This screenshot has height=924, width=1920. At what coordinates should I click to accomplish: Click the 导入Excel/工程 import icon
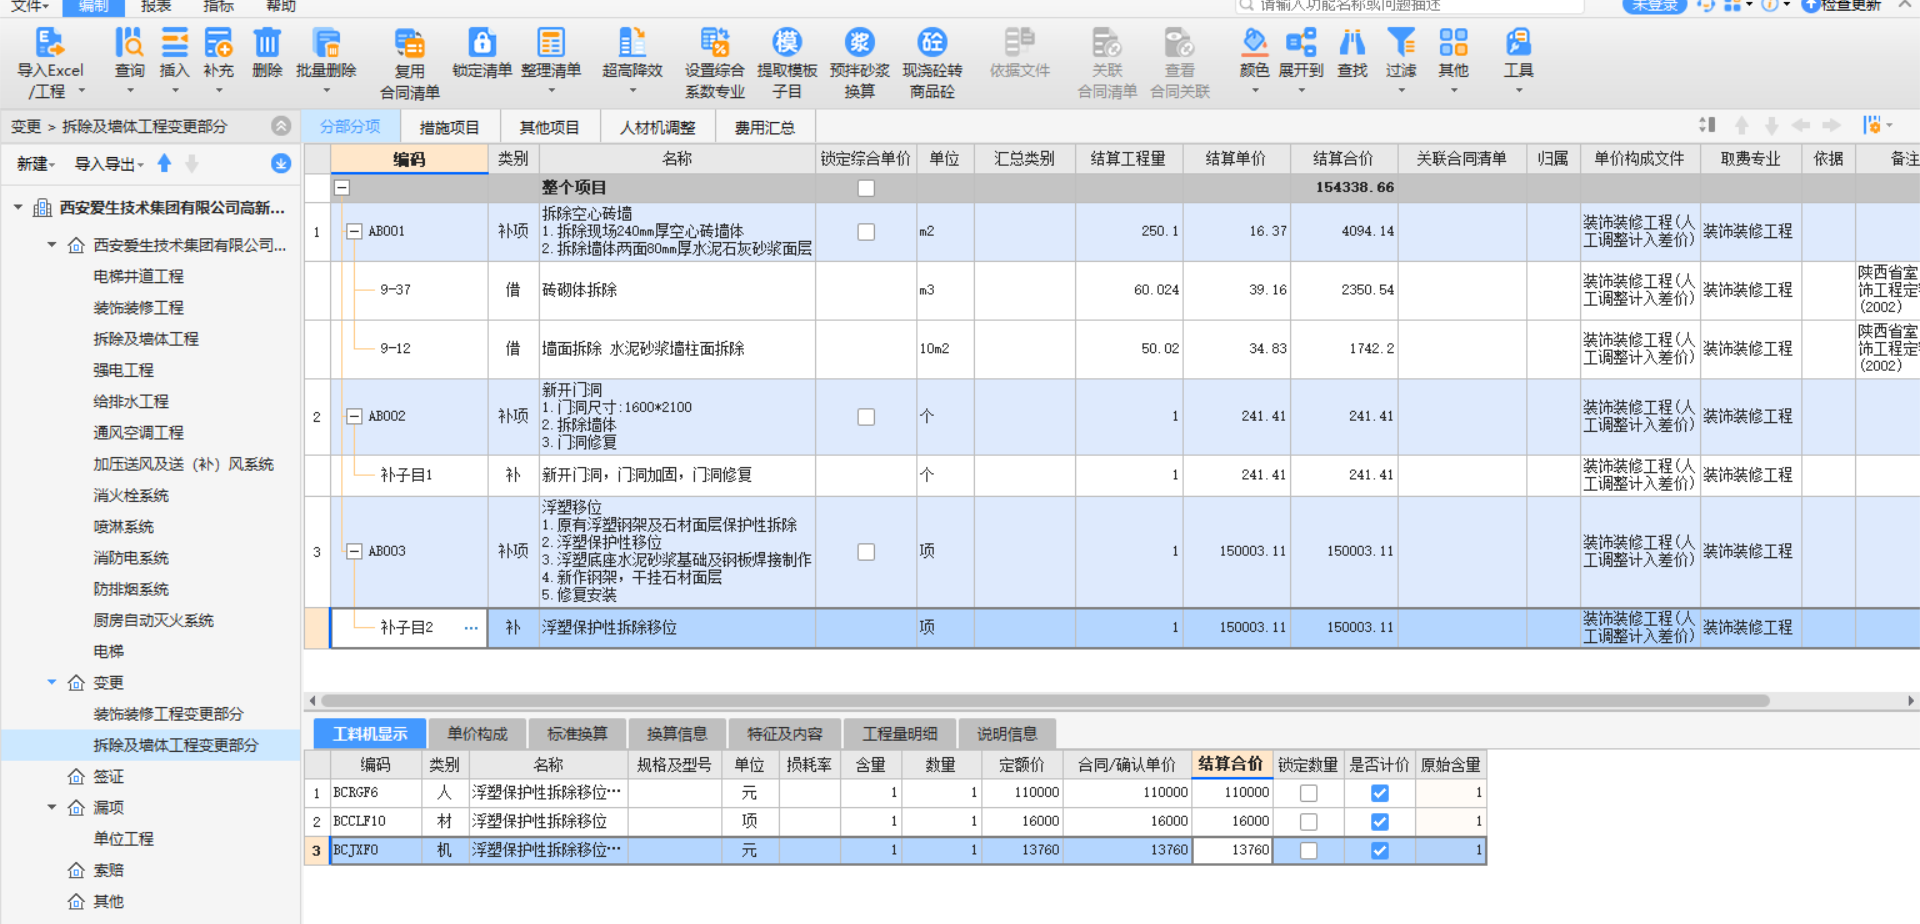(x=50, y=43)
